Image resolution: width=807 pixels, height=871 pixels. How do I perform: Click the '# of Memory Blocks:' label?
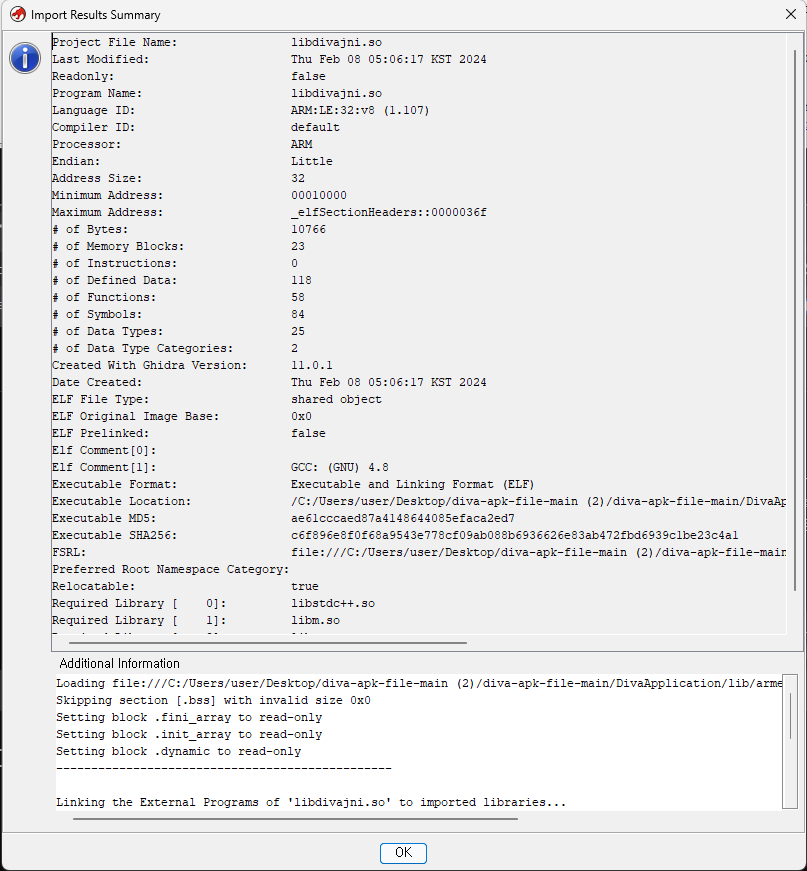click(118, 246)
